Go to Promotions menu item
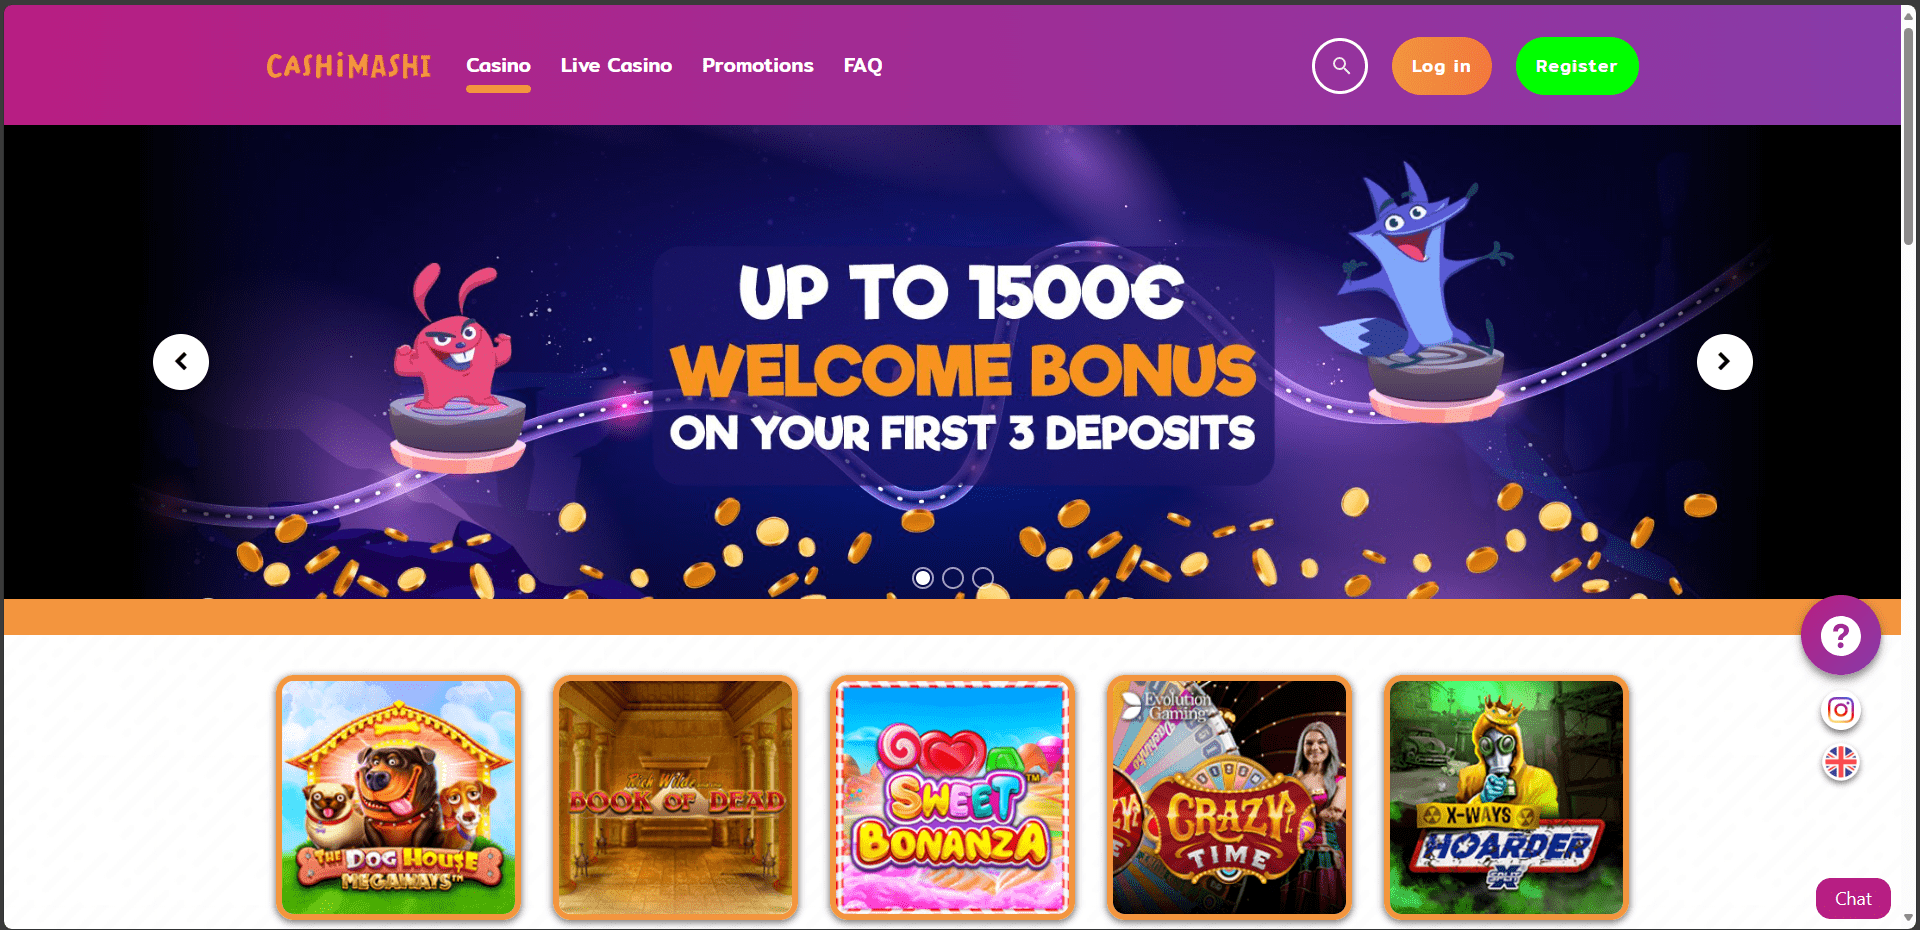The image size is (1920, 930). tap(758, 66)
